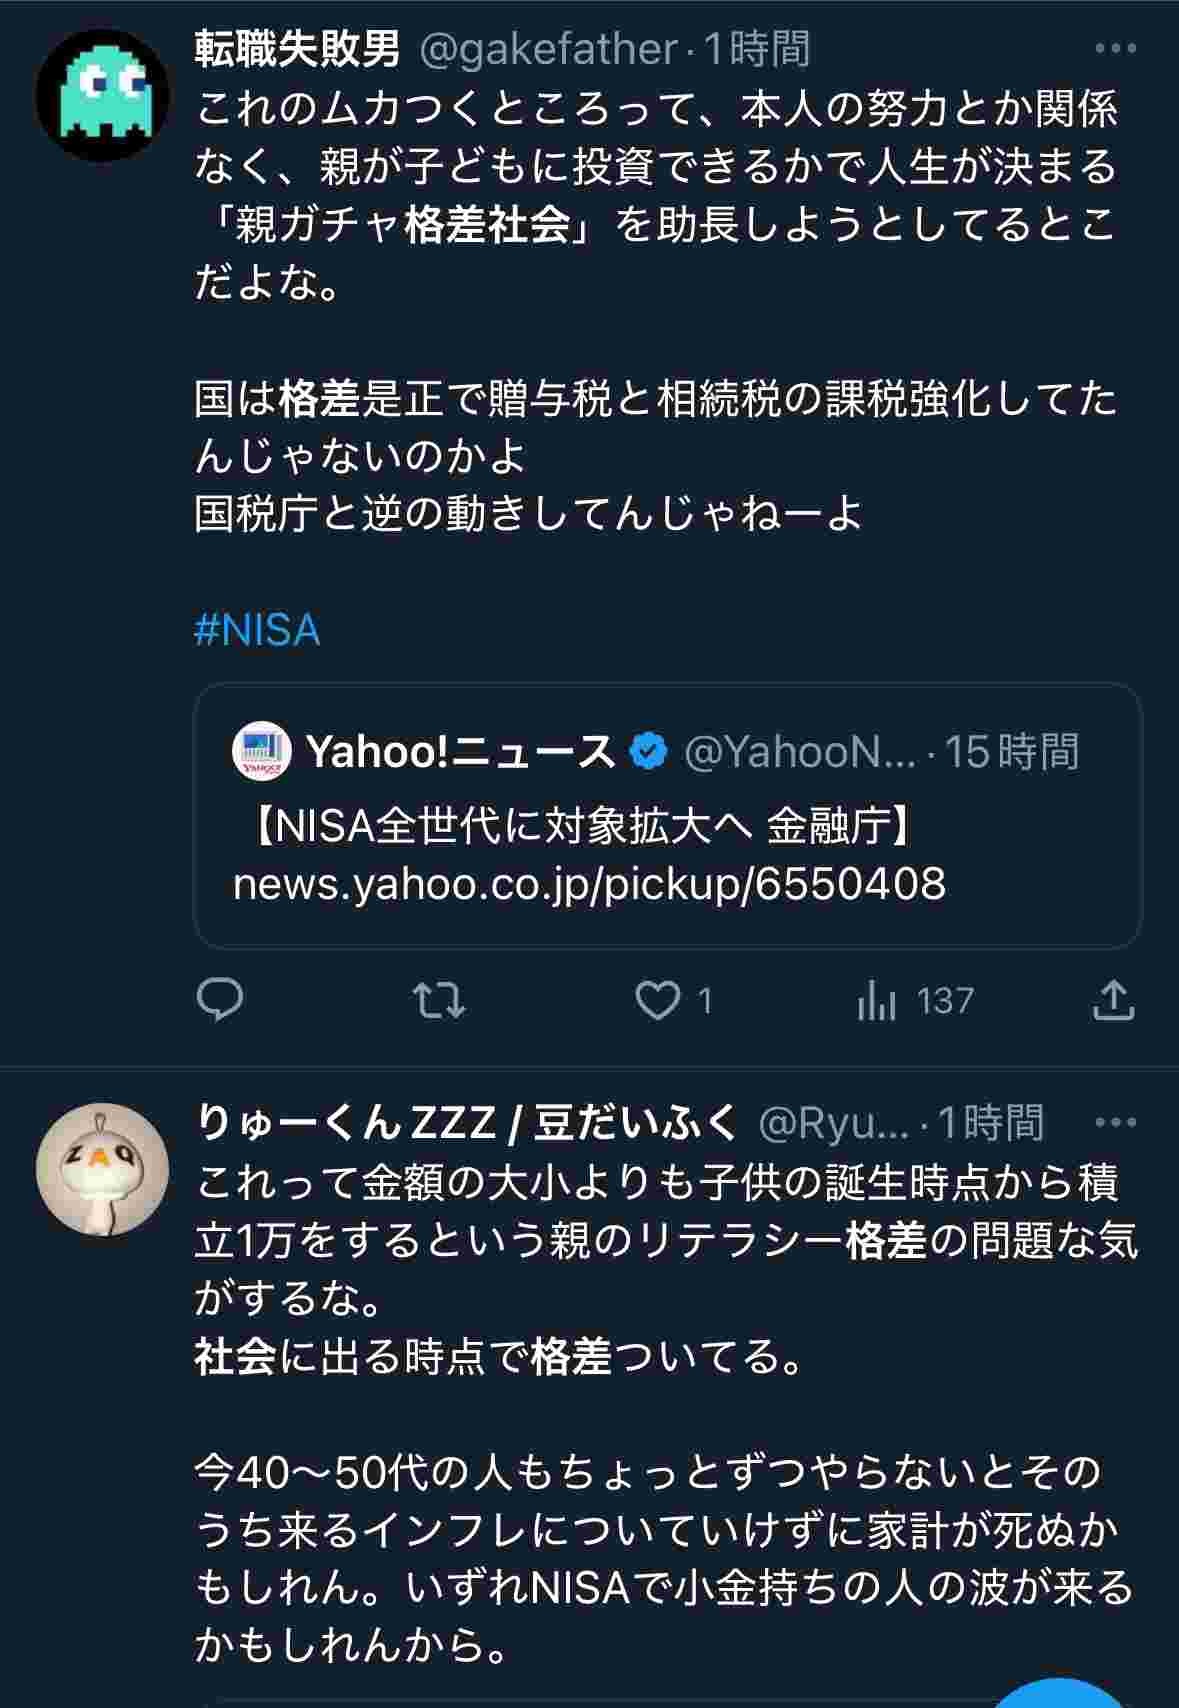The height and width of the screenshot is (1708, 1179).
Task: Open りゅーくん's bird avatar profile
Action: coord(102,1168)
